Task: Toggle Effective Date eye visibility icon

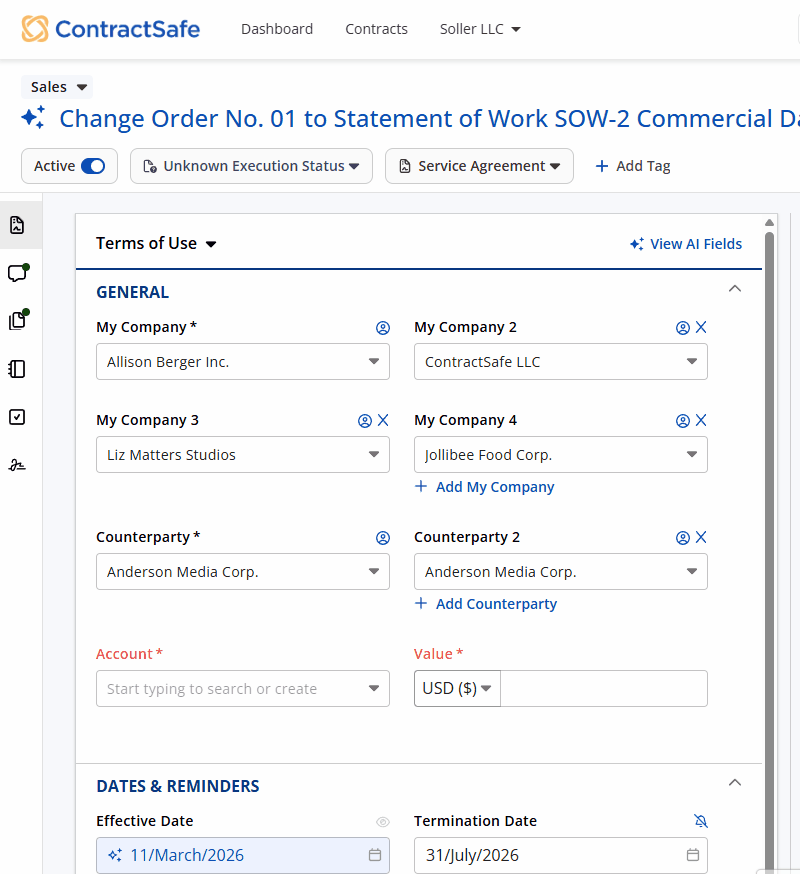Action: 382,821
